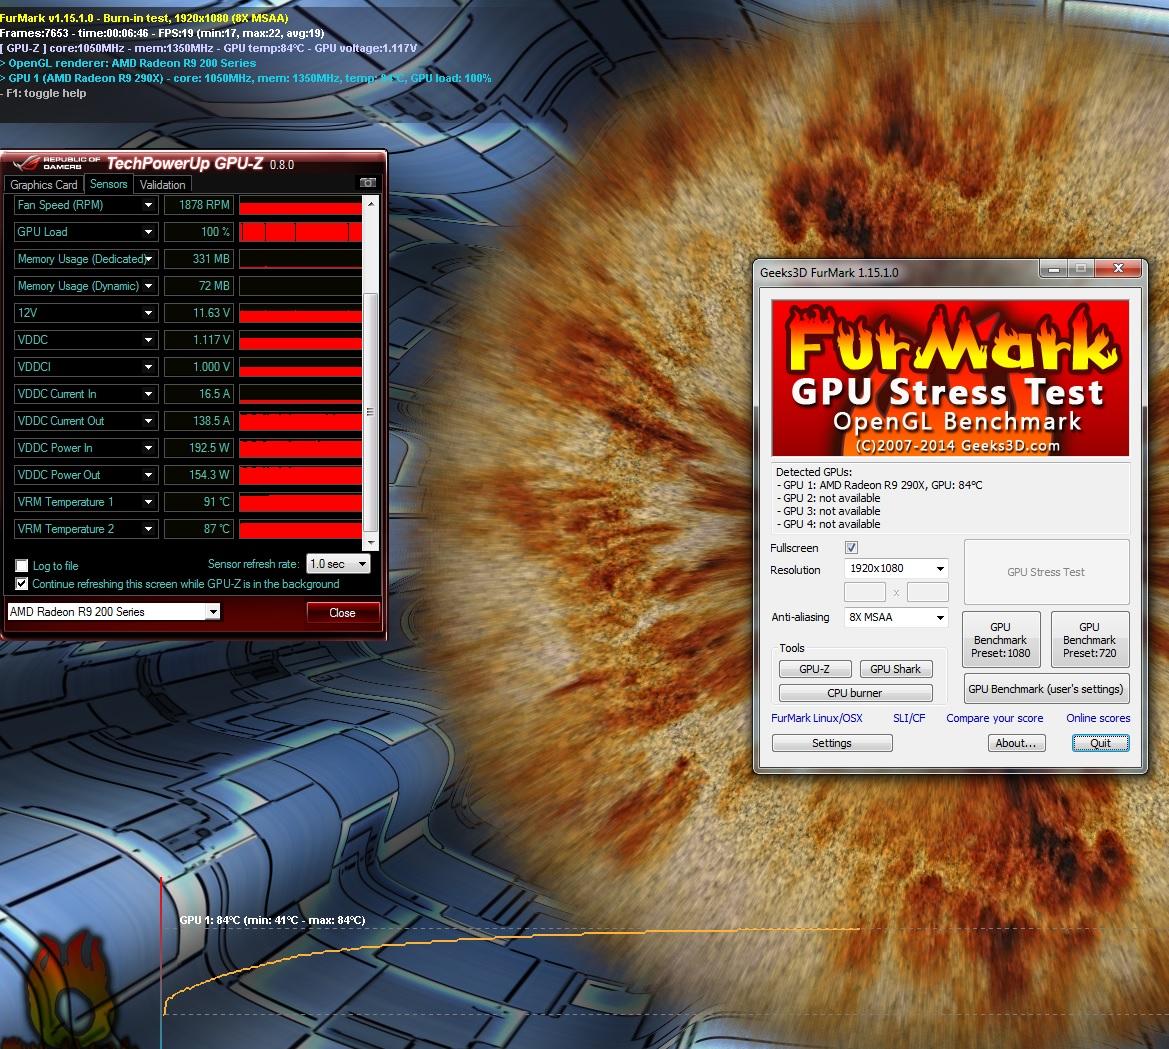Open the SLI/CF link
The height and width of the screenshot is (1049, 1169).
click(909, 718)
